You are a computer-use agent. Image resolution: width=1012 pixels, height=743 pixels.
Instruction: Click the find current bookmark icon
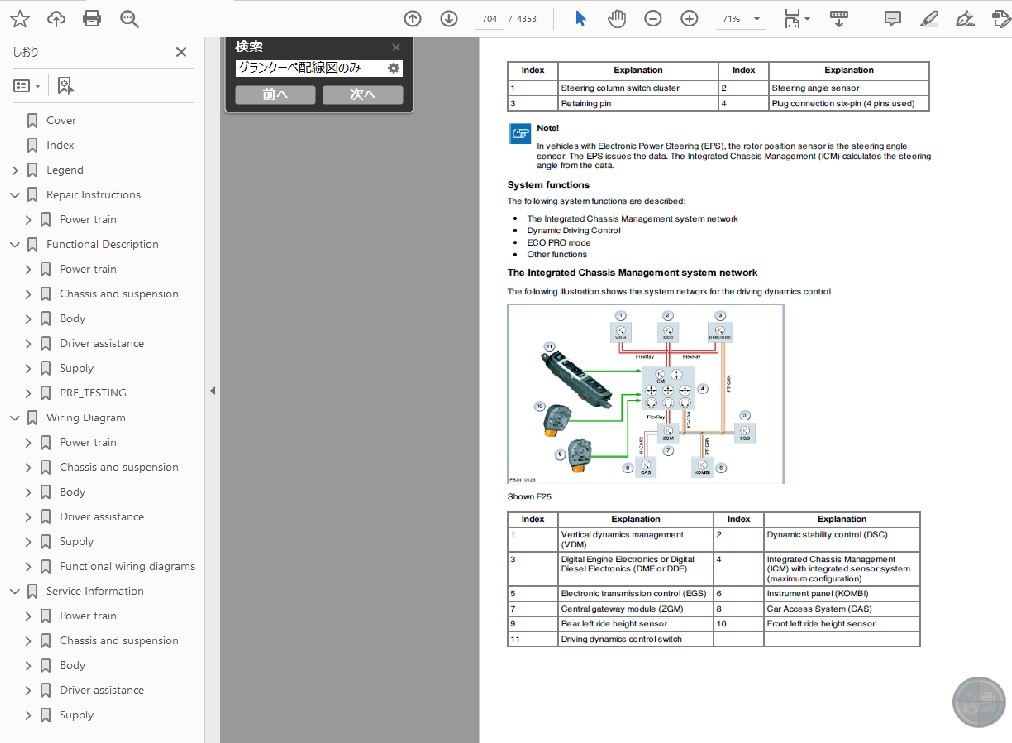(65, 85)
